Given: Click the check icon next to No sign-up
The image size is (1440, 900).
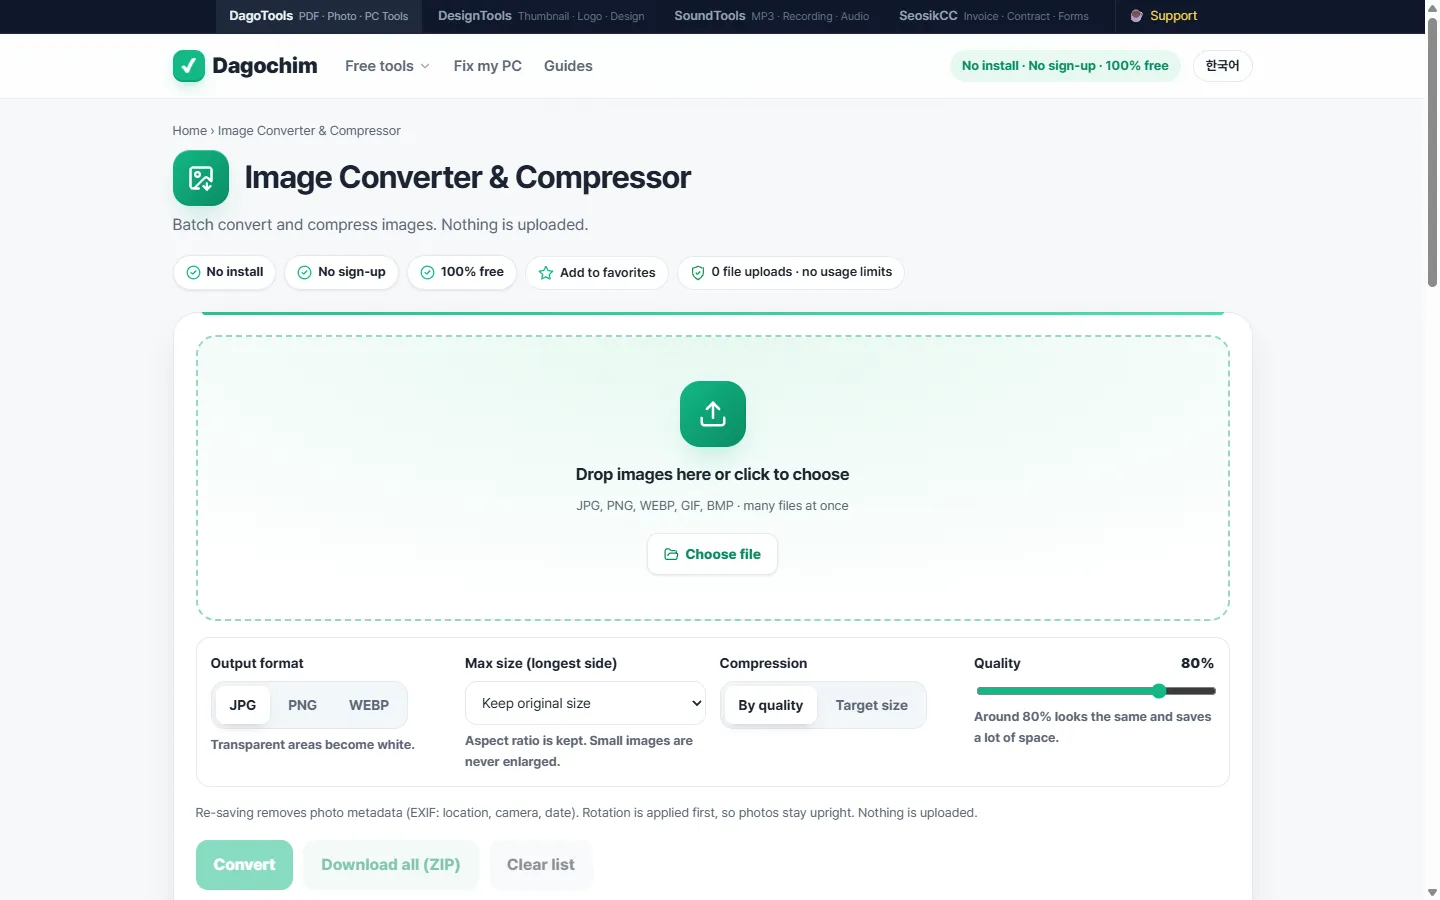Looking at the screenshot, I should (304, 272).
